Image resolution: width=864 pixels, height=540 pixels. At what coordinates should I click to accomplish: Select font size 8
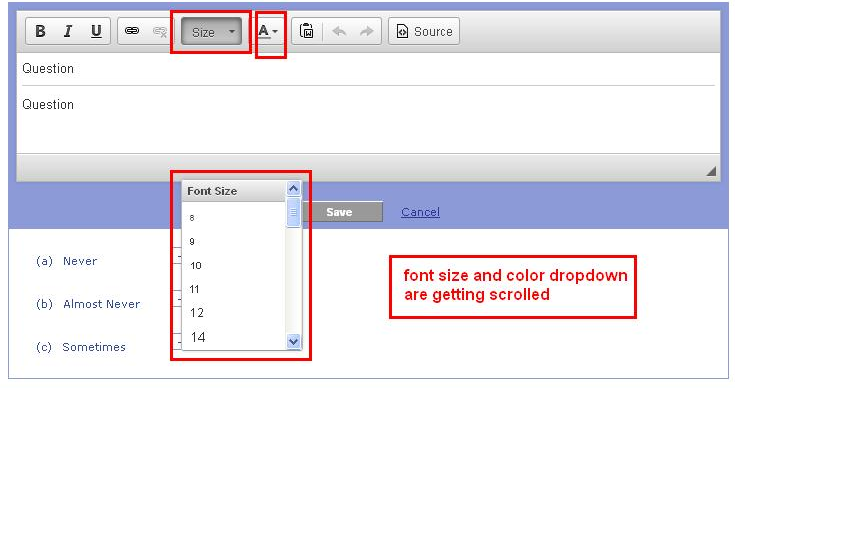(x=192, y=217)
